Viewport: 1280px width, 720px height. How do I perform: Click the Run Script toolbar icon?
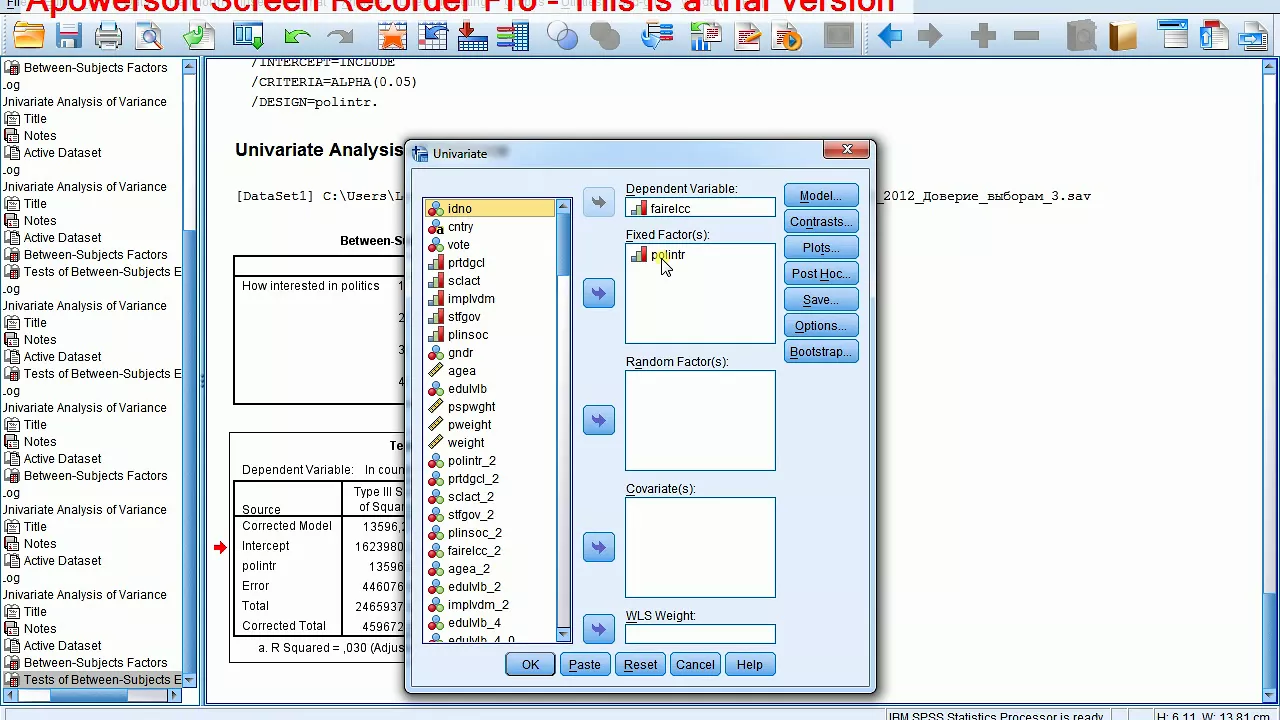pyautogui.click(x=788, y=37)
